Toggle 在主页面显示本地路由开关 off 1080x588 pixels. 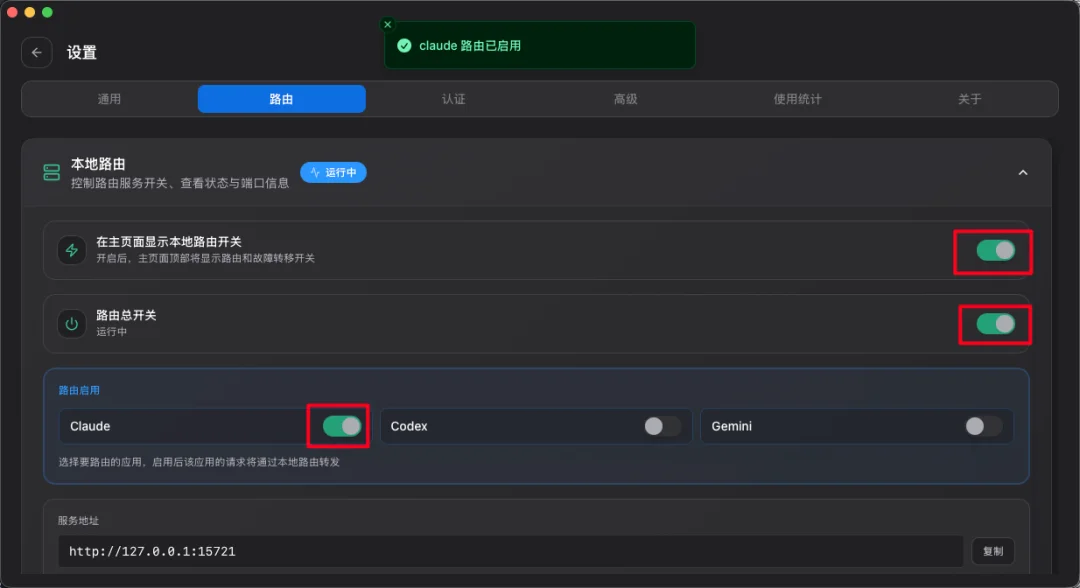click(x=994, y=252)
